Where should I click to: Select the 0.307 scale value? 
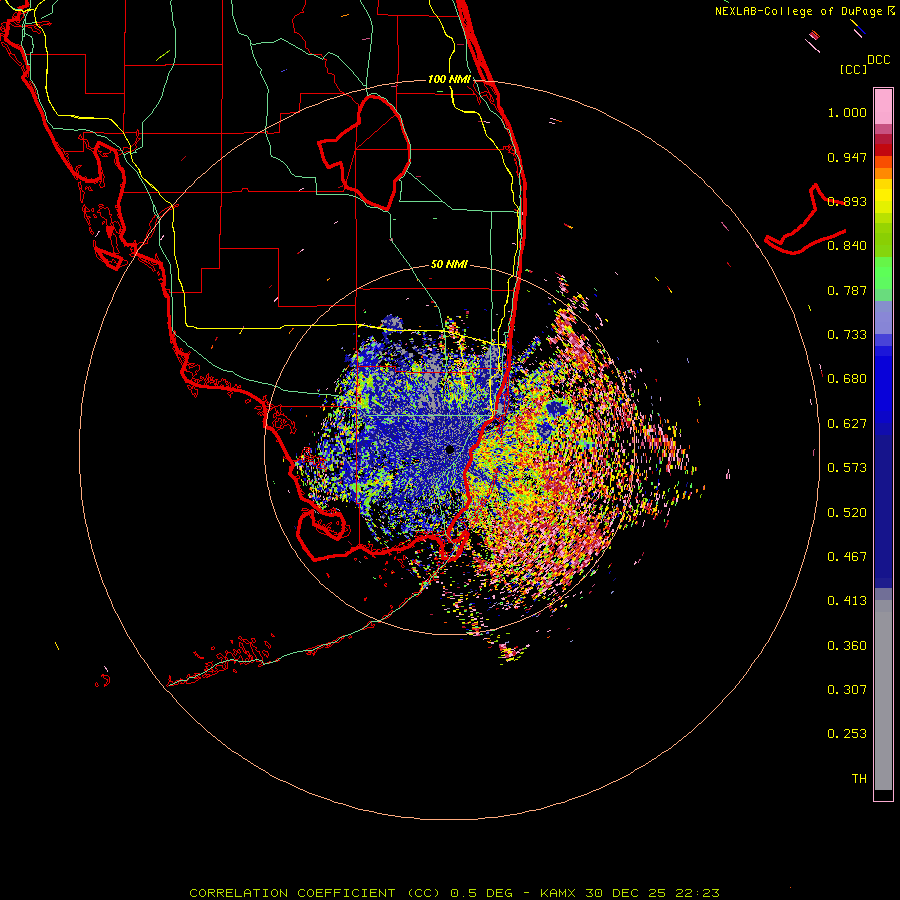(847, 690)
